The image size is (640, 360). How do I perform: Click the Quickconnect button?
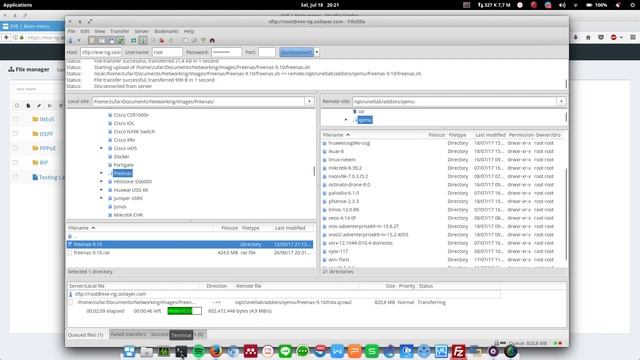(296, 52)
